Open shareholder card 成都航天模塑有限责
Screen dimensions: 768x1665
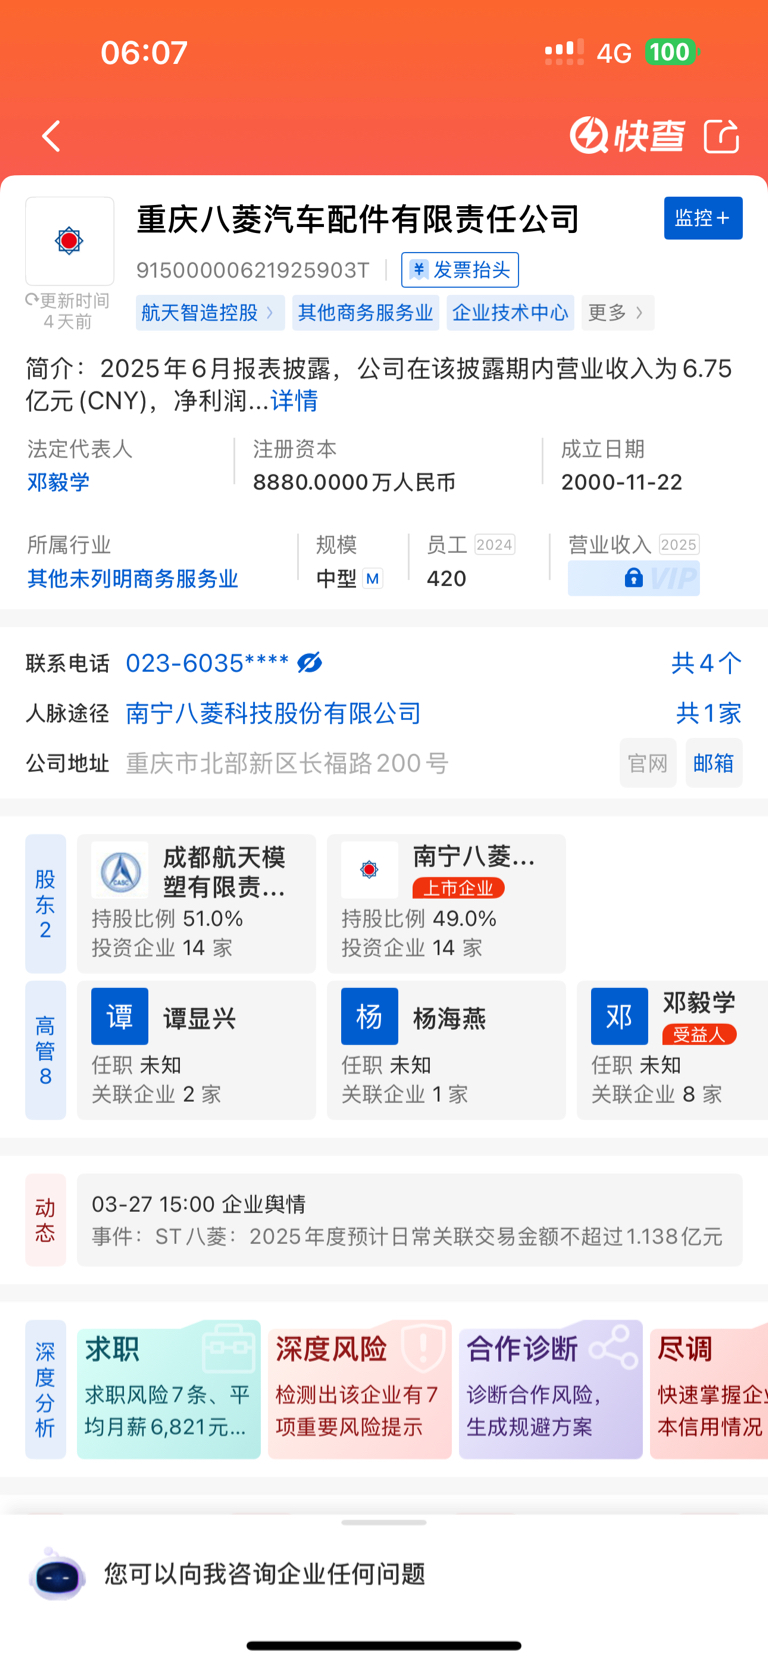[x=196, y=904]
